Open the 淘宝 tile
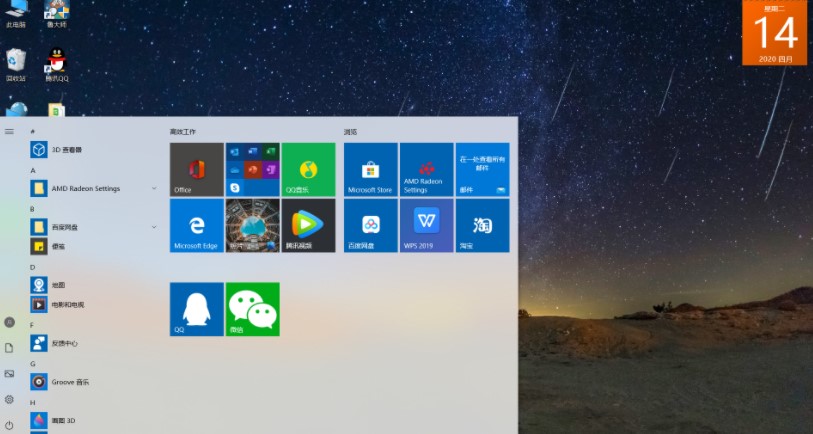This screenshot has width=813, height=434. pyautogui.click(x=482, y=225)
